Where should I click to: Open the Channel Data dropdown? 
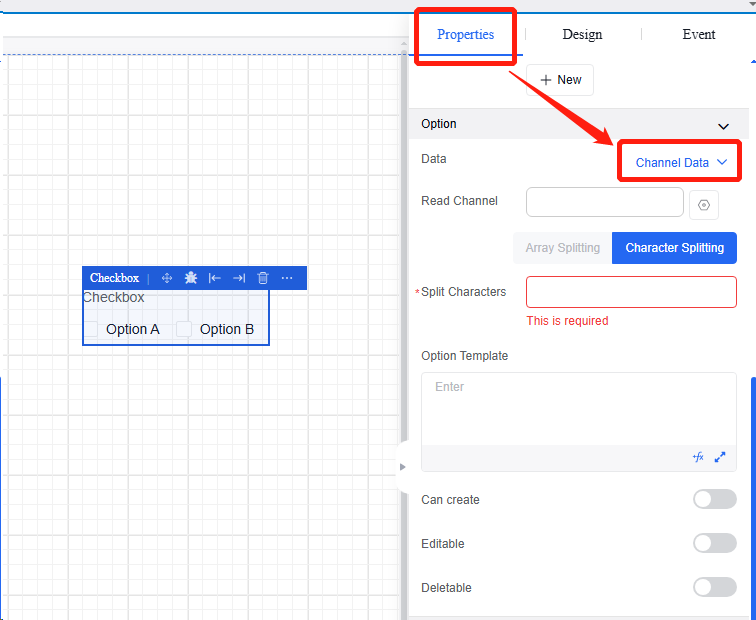(680, 162)
